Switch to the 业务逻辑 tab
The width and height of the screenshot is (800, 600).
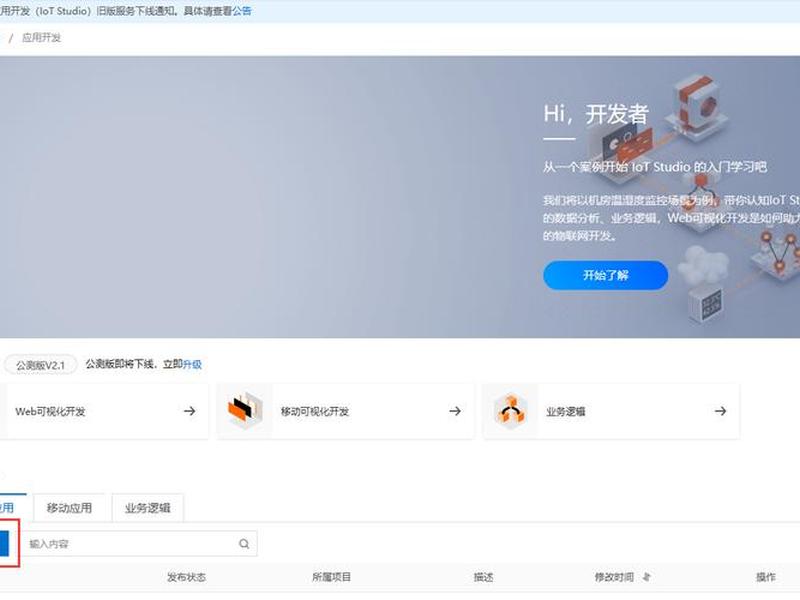[x=147, y=508]
